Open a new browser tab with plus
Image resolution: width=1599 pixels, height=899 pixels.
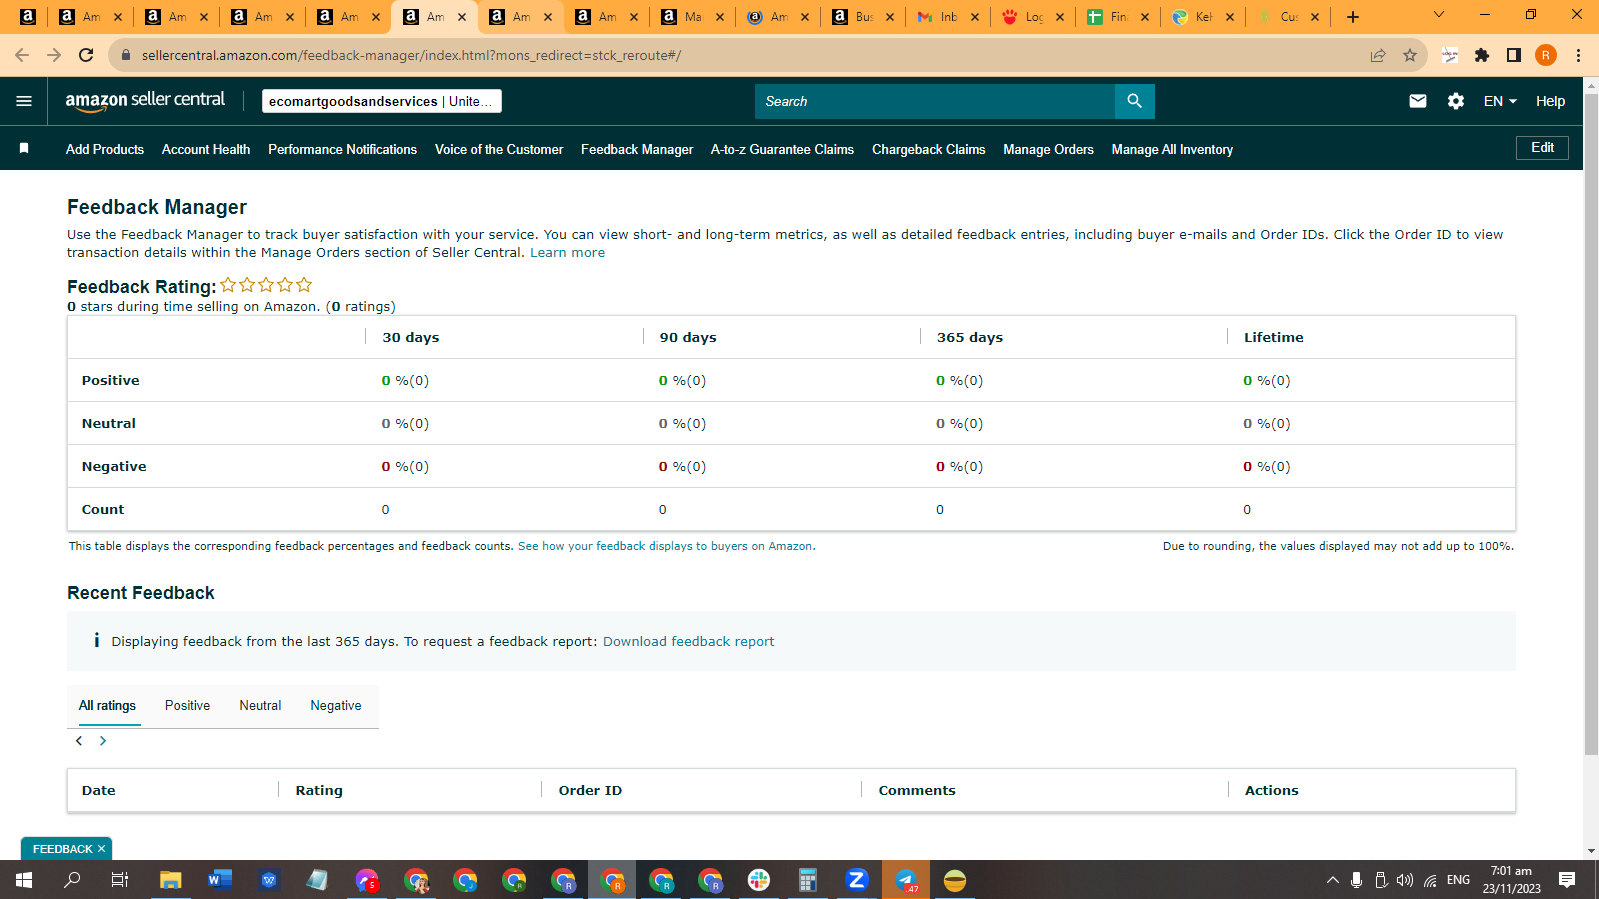pos(1353,17)
